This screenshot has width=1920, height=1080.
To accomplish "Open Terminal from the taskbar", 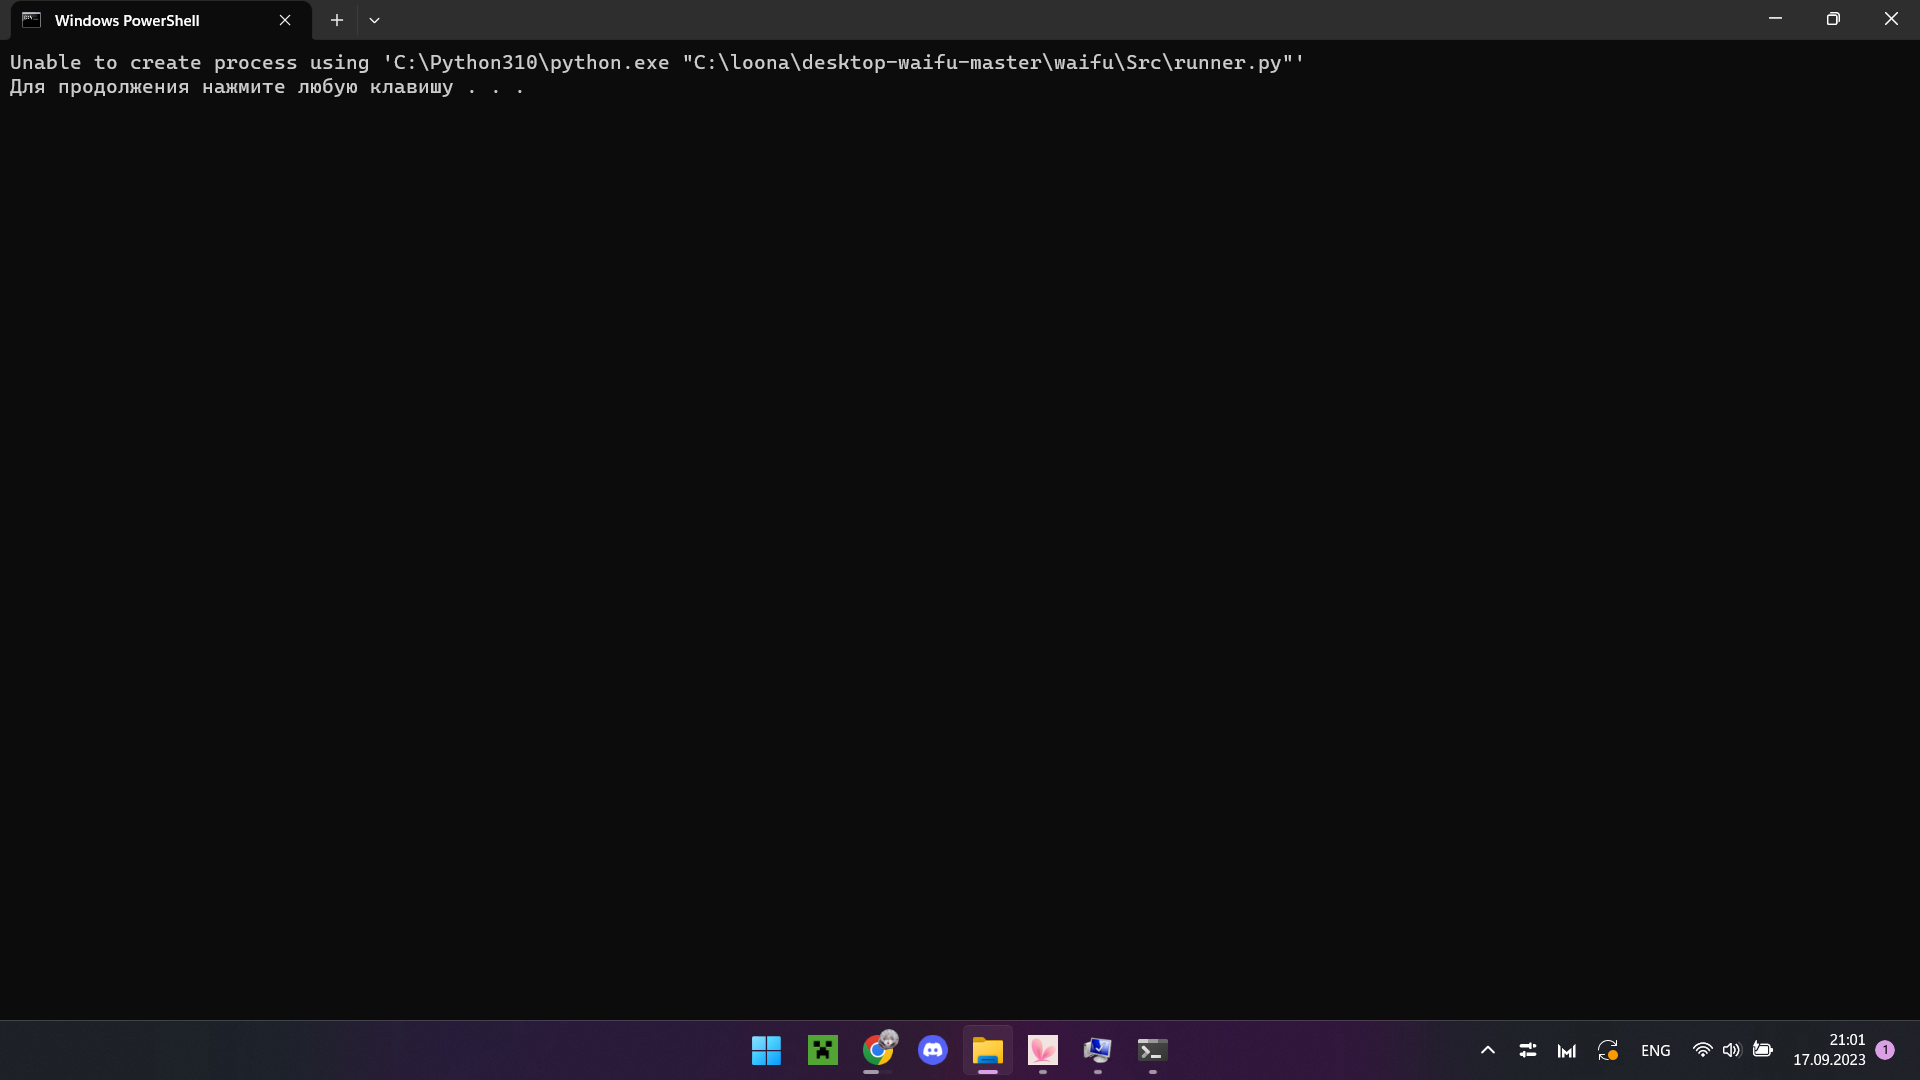I will point(1152,1050).
